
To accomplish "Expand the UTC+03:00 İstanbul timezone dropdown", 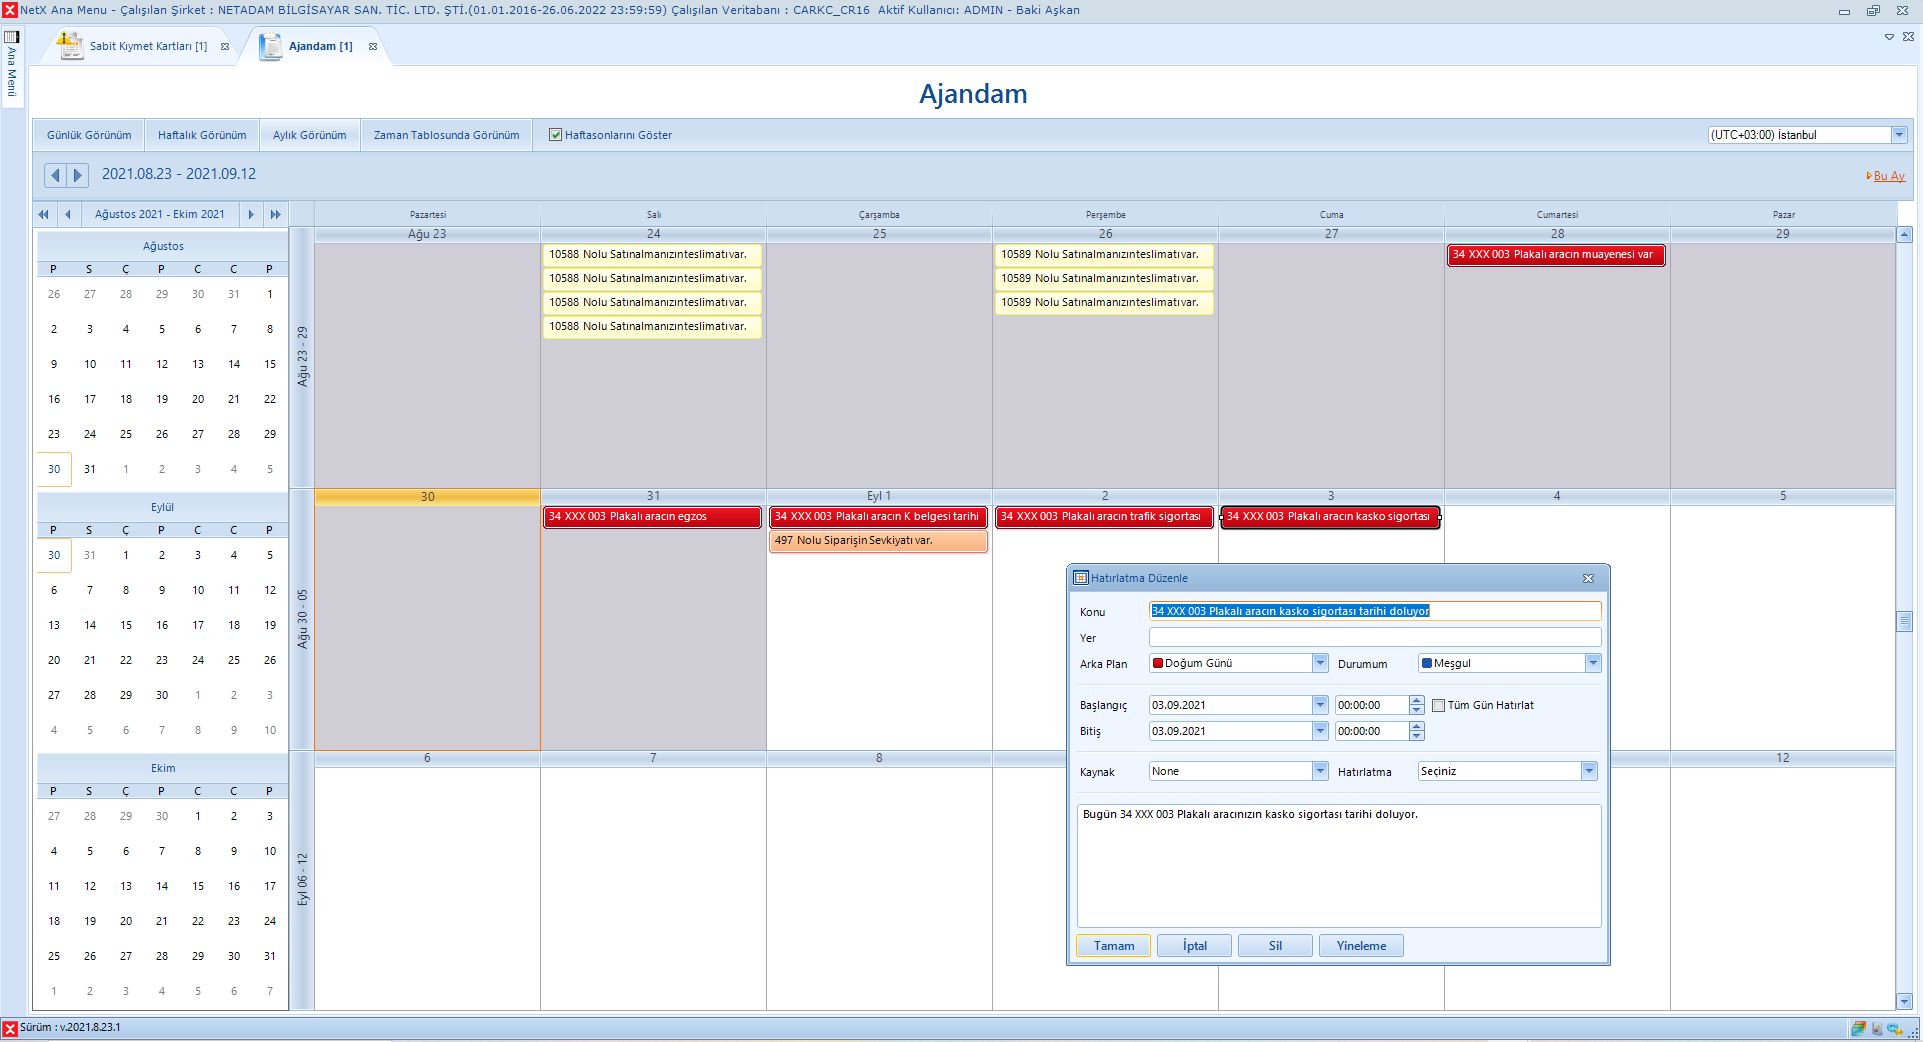I will click(x=1898, y=135).
